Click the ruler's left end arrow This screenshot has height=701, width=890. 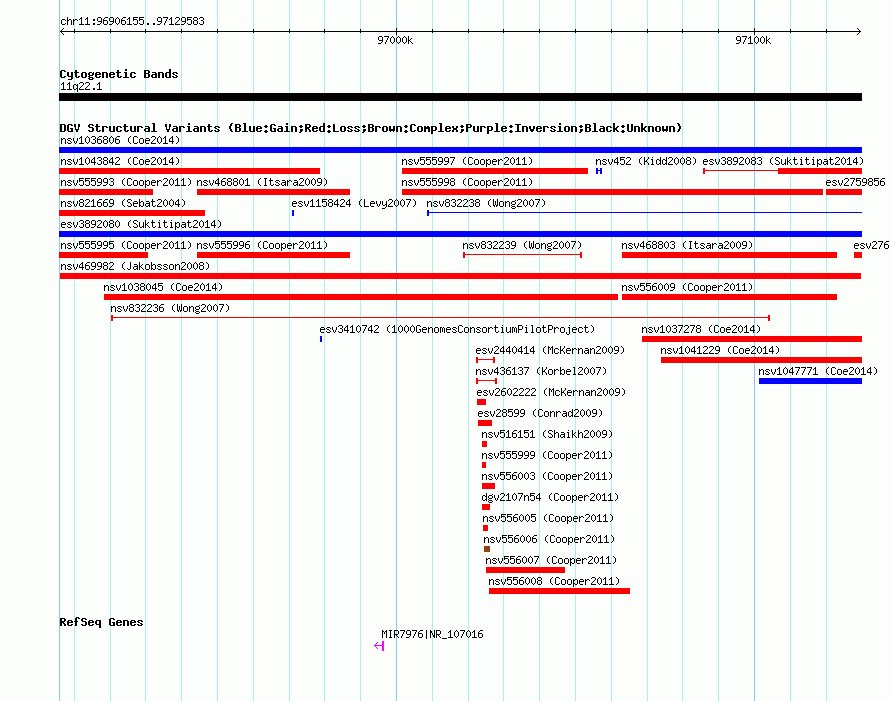pyautogui.click(x=62, y=32)
